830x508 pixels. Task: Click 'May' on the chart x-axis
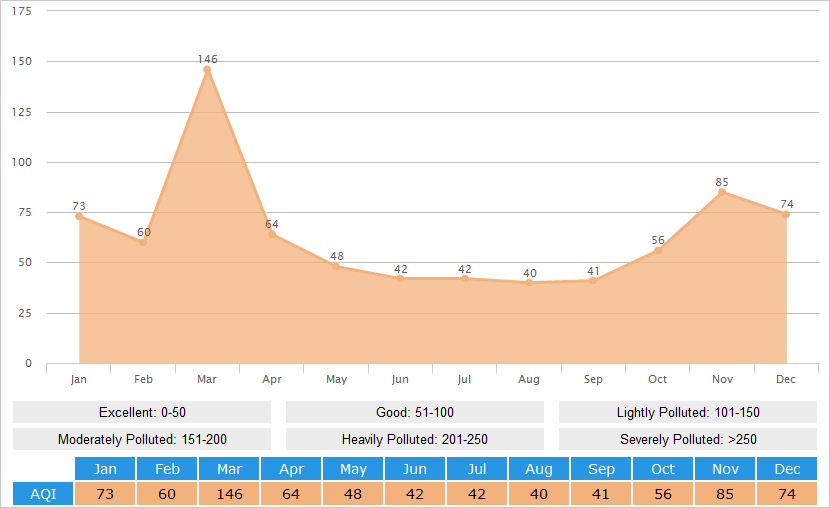click(x=336, y=379)
